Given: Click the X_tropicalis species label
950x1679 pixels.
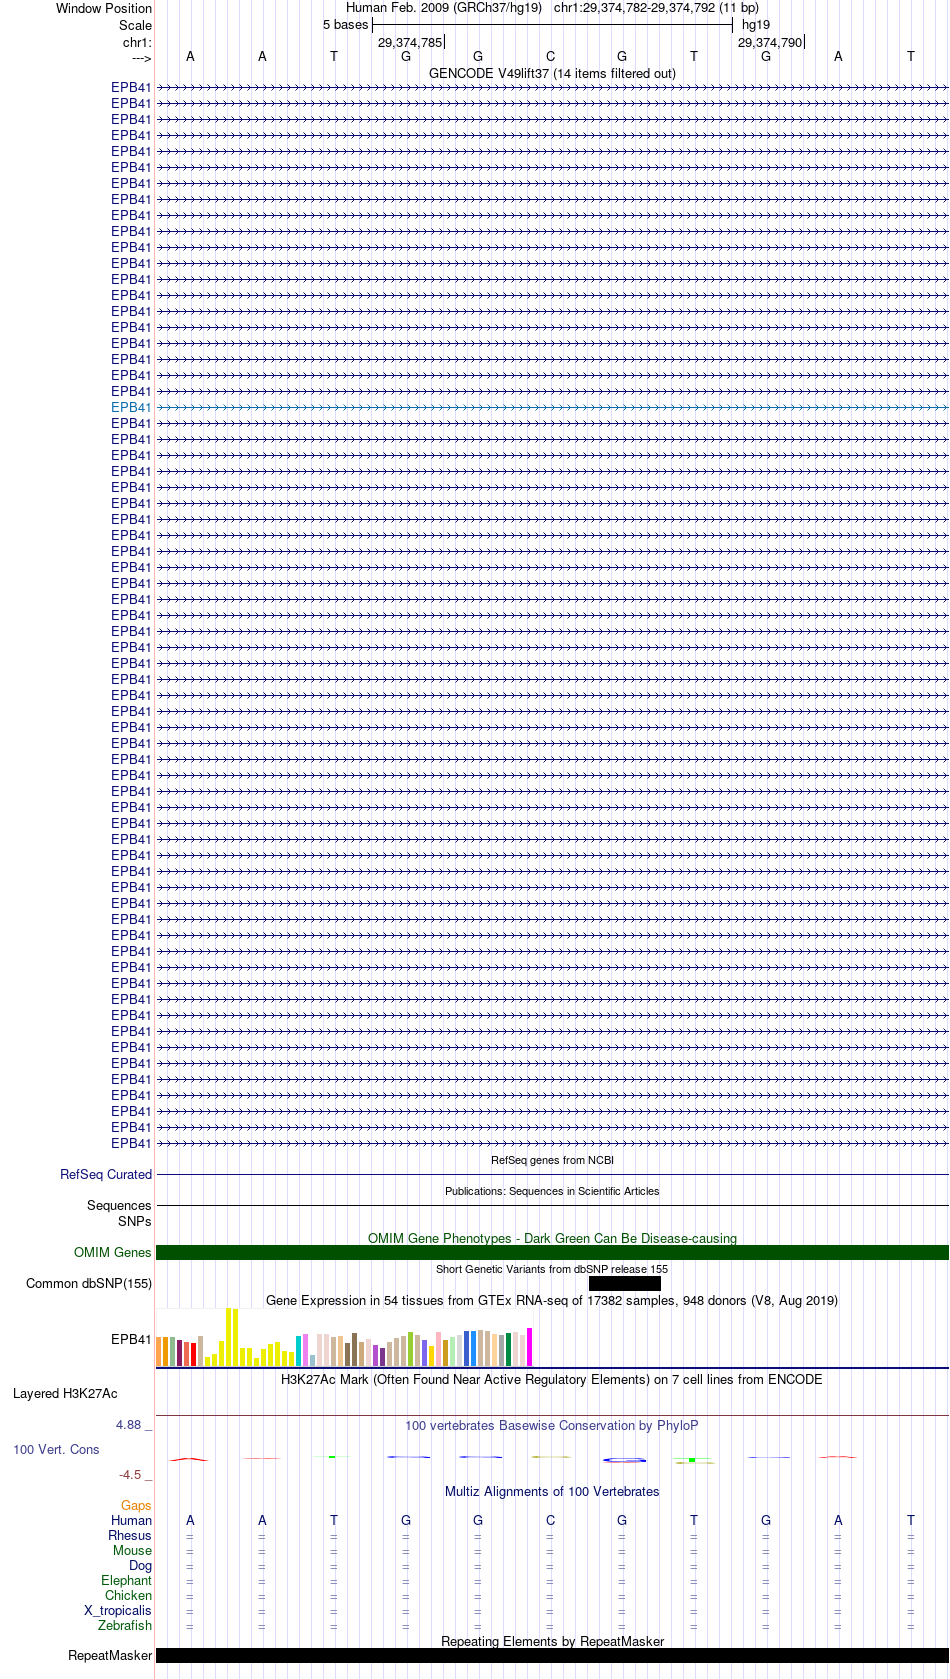Looking at the screenshot, I should [118, 1610].
